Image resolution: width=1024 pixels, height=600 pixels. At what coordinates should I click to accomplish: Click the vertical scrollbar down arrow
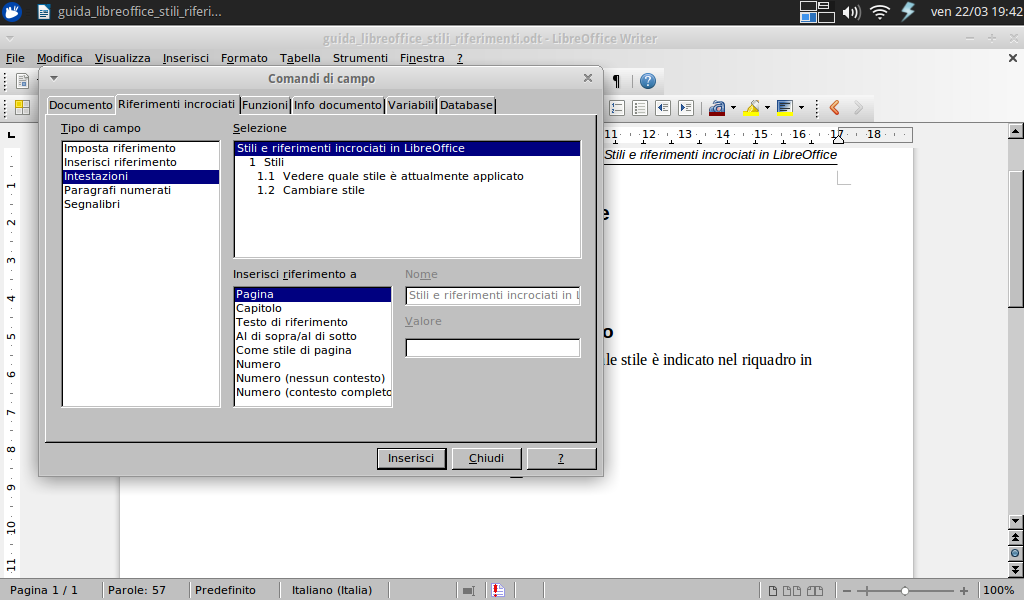tap(1015, 522)
